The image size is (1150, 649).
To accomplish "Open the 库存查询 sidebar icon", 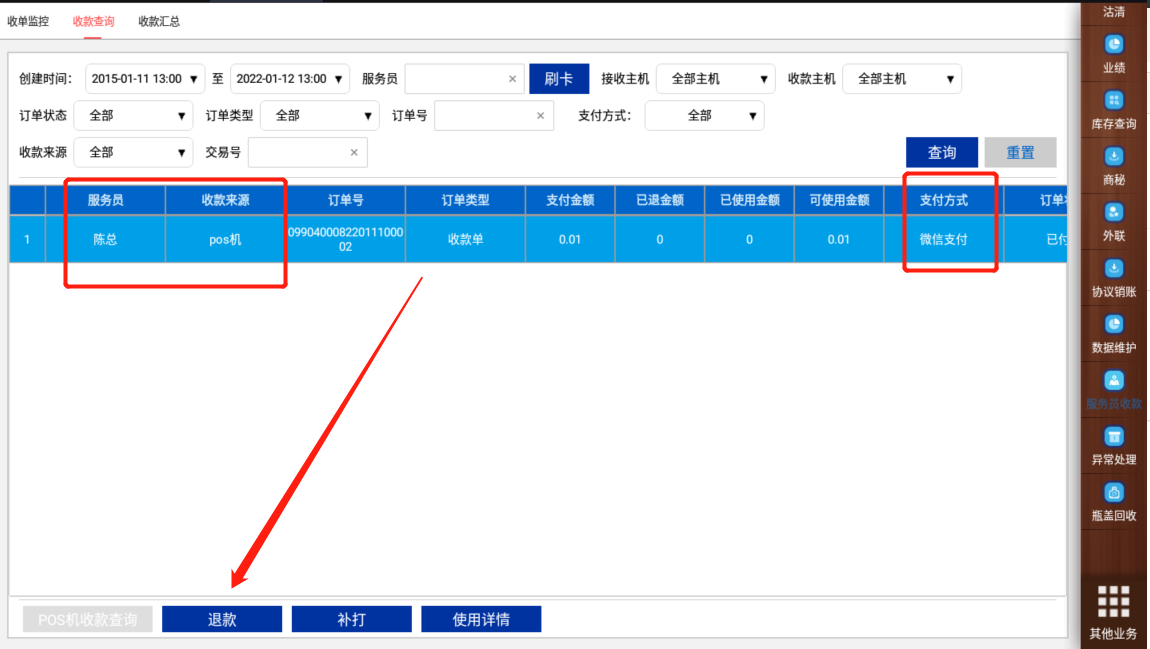I will pos(1113,100).
